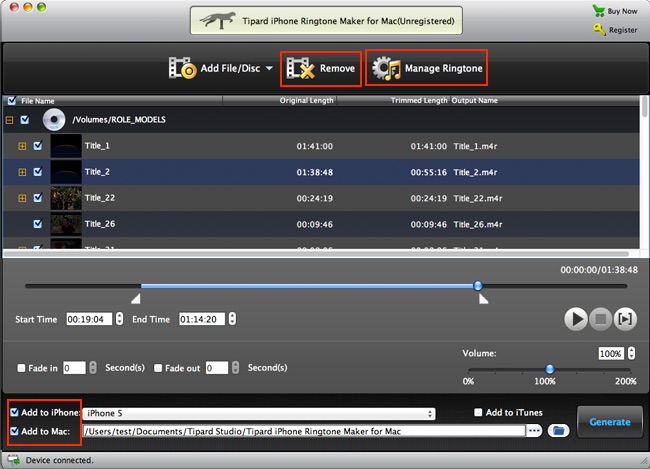The image size is (650, 469).
Task: Select the Title_1 file name
Action: 97,146
